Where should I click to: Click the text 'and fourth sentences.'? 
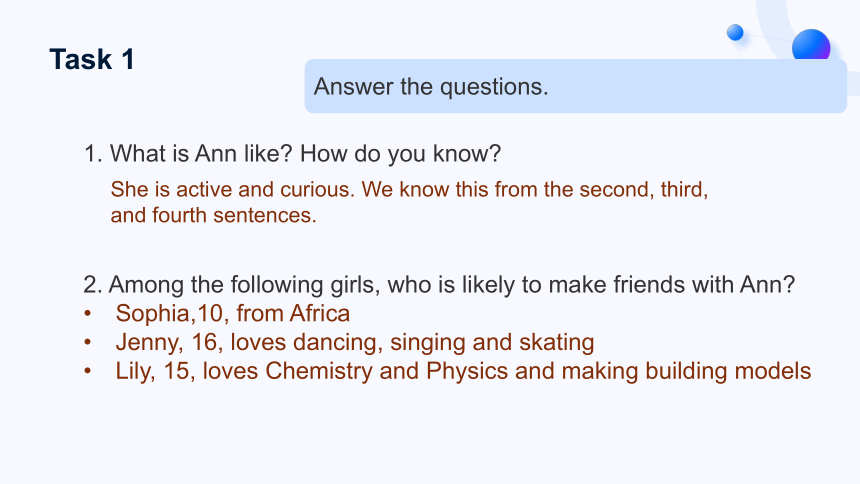(213, 215)
